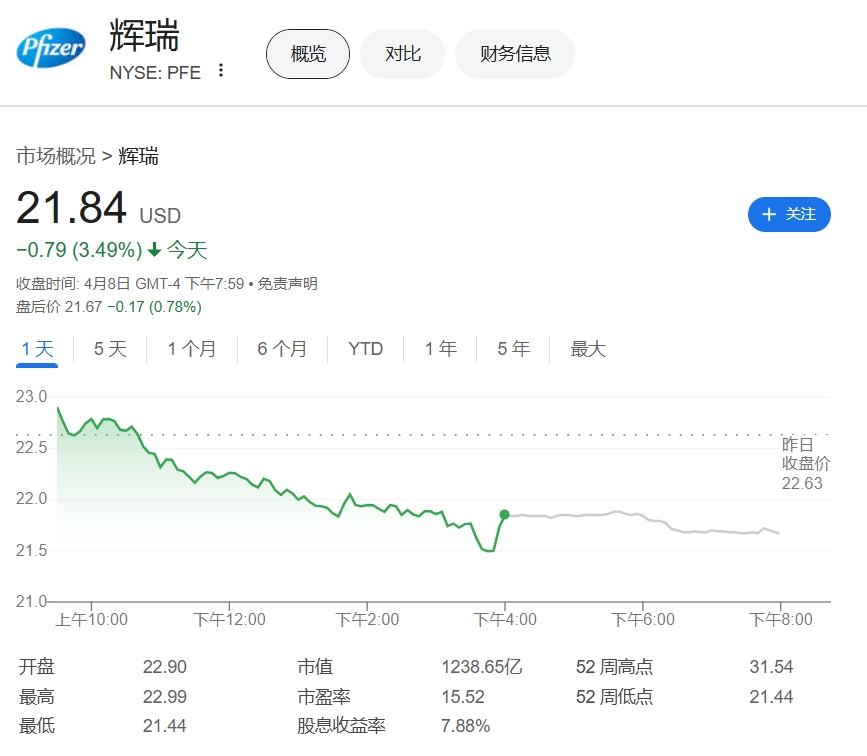Screen dimensions: 867x756
Task: Click the 最高 value 22.99
Action: click(165, 697)
